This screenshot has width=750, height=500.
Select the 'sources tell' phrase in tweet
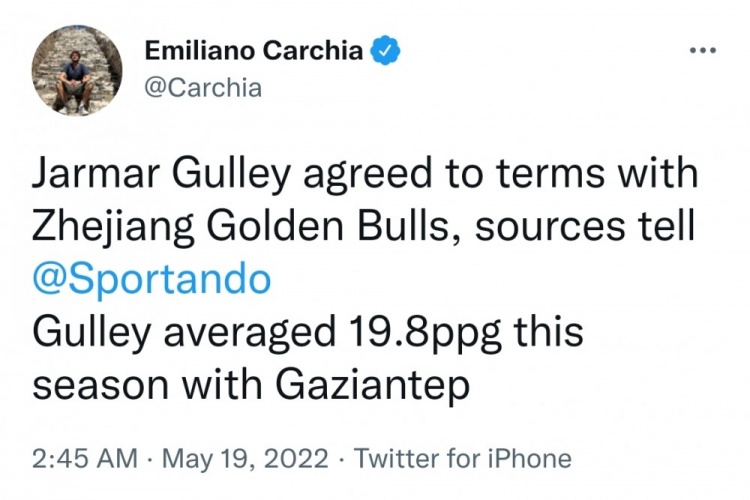[584, 225]
